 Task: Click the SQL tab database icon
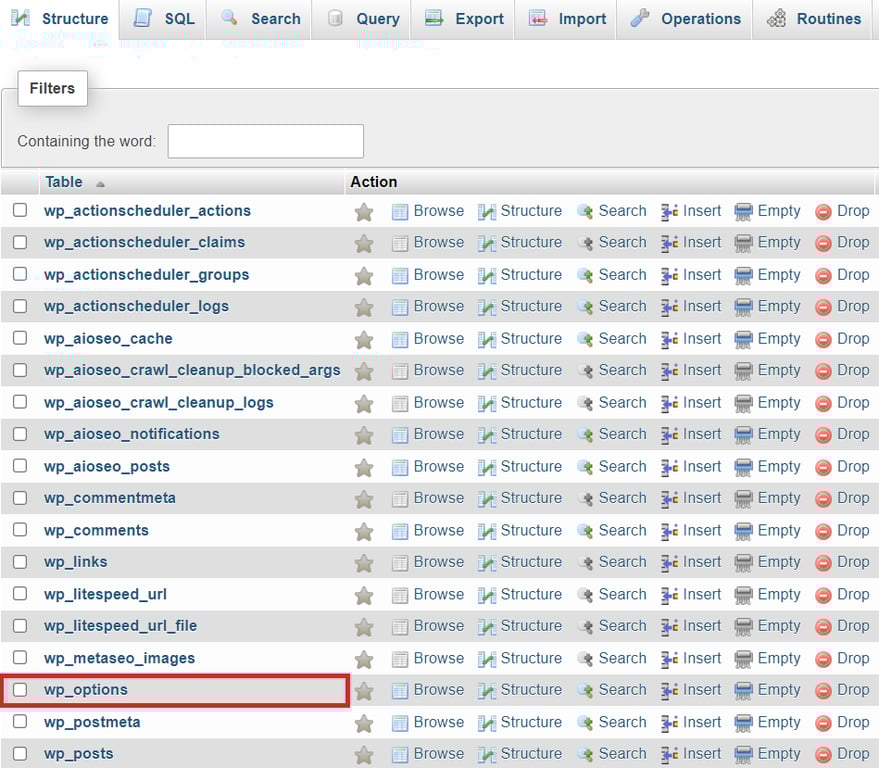point(145,17)
